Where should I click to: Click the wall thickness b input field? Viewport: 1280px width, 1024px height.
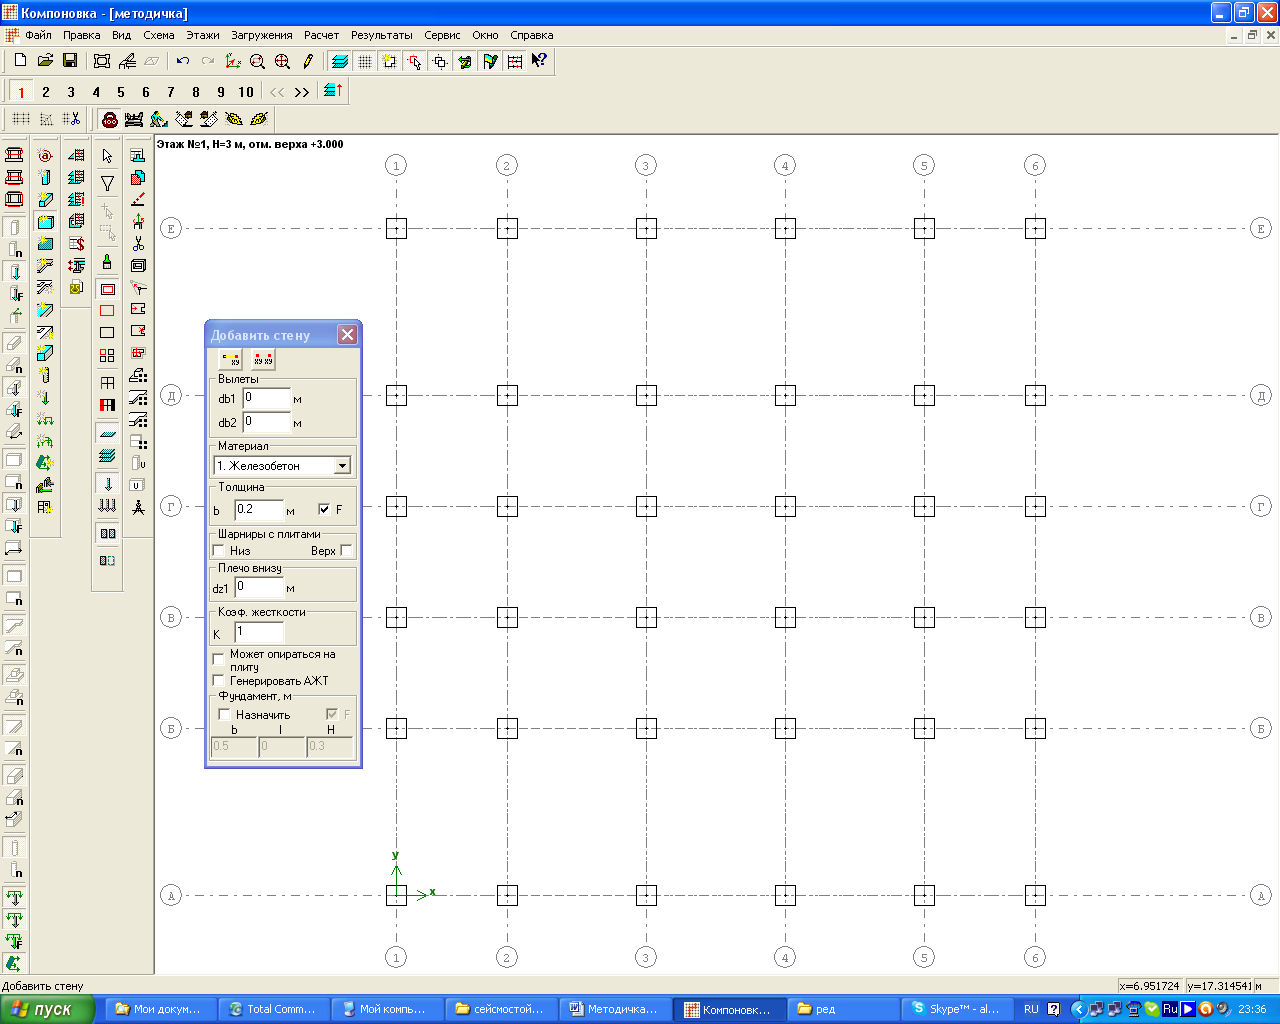[x=259, y=510]
